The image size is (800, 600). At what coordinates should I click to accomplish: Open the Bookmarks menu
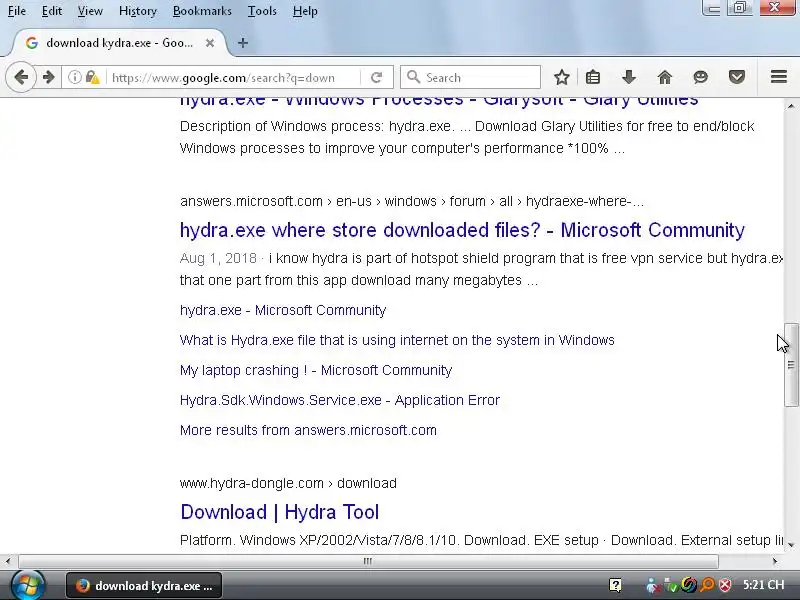click(202, 11)
